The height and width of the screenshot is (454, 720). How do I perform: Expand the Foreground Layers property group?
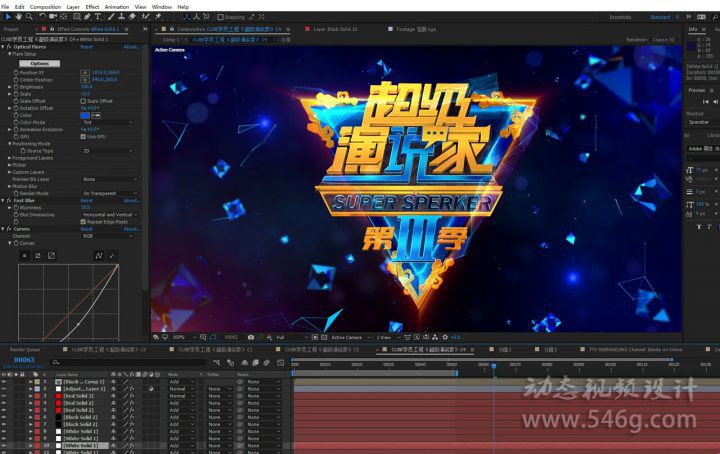9,158
